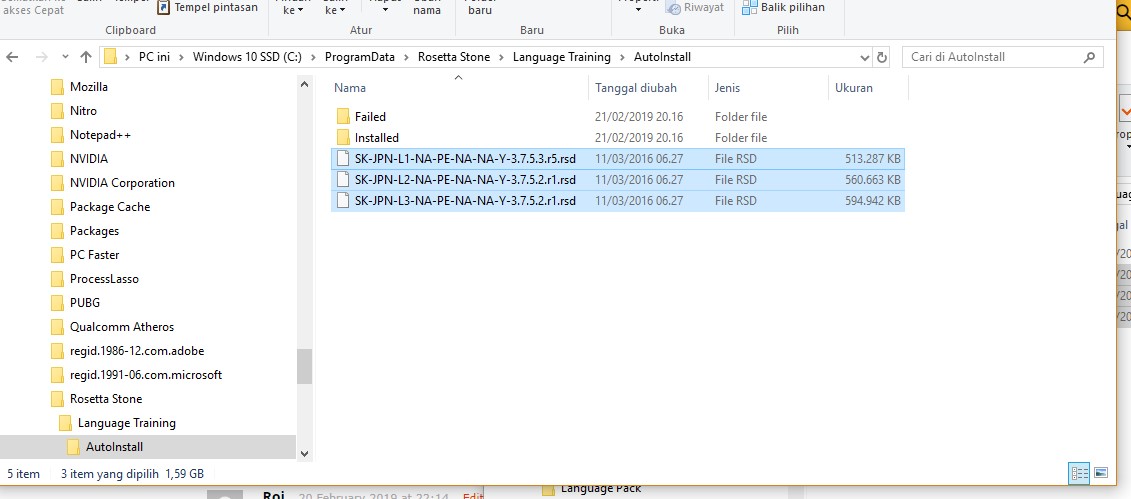Click the NVIDIA folder icon in tree

tap(58, 159)
